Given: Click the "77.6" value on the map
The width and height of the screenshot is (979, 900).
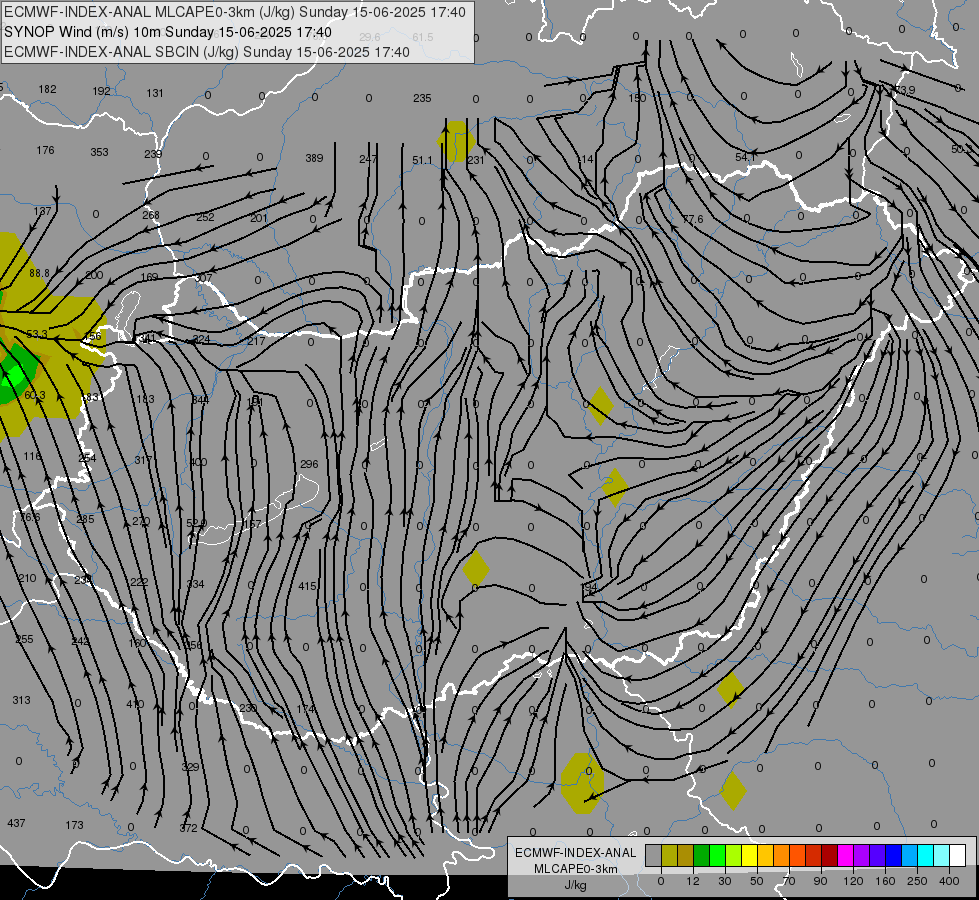Looking at the screenshot, I should pyautogui.click(x=693, y=219).
